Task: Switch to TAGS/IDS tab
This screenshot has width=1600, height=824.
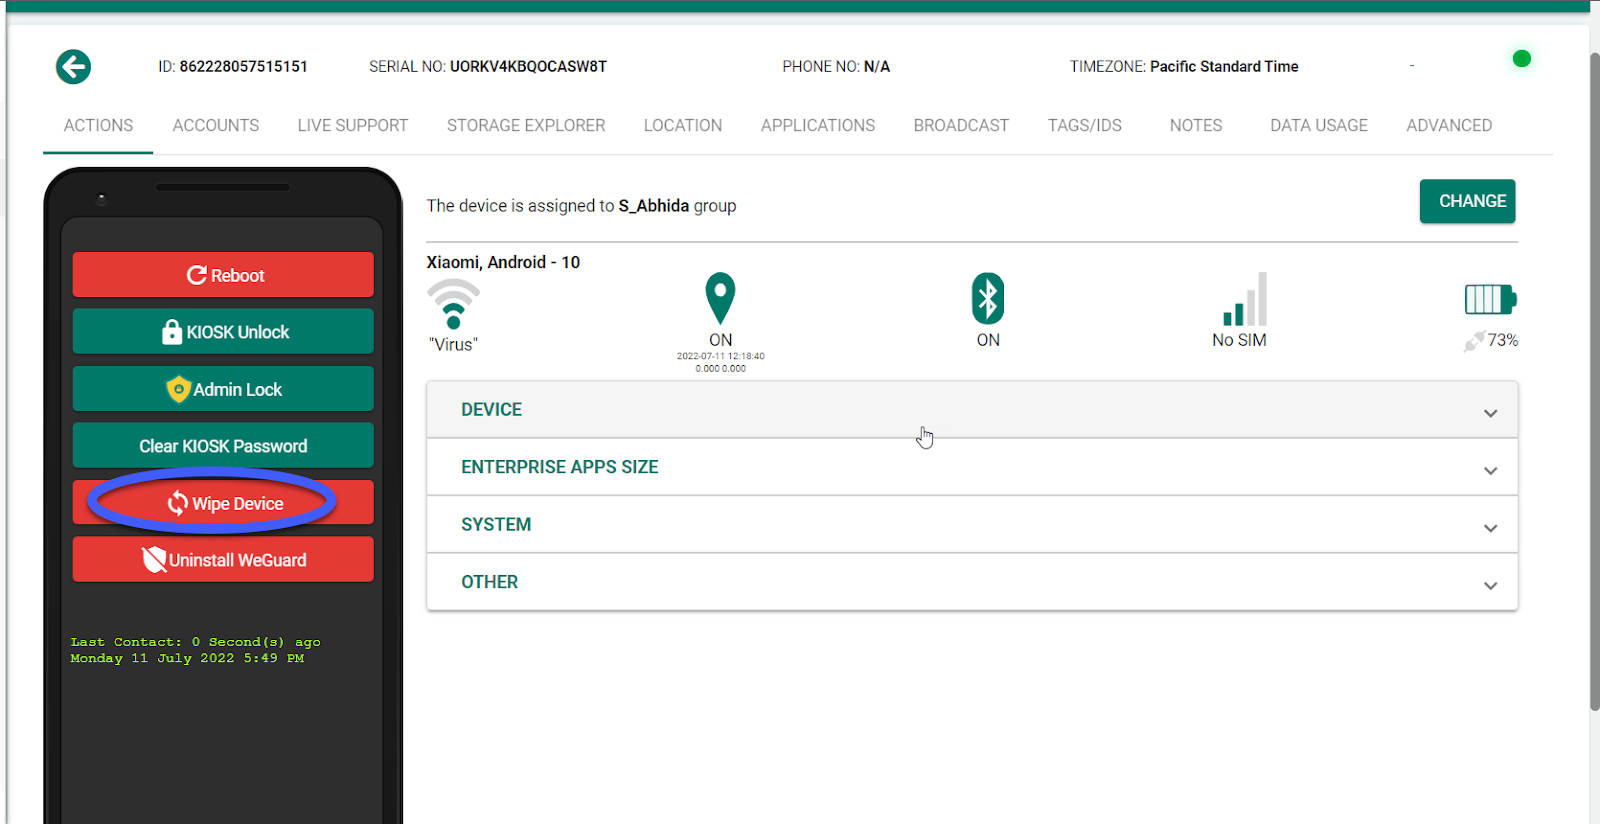Action: coord(1085,125)
